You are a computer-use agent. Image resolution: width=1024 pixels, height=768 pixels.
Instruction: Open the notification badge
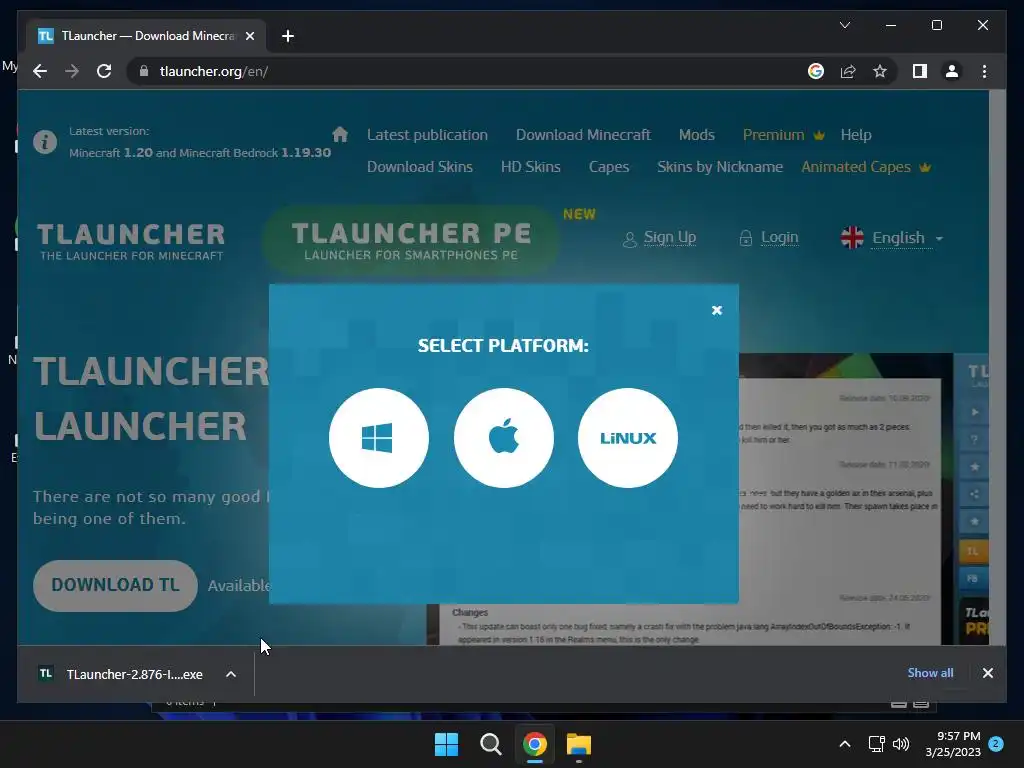[x=996, y=744]
